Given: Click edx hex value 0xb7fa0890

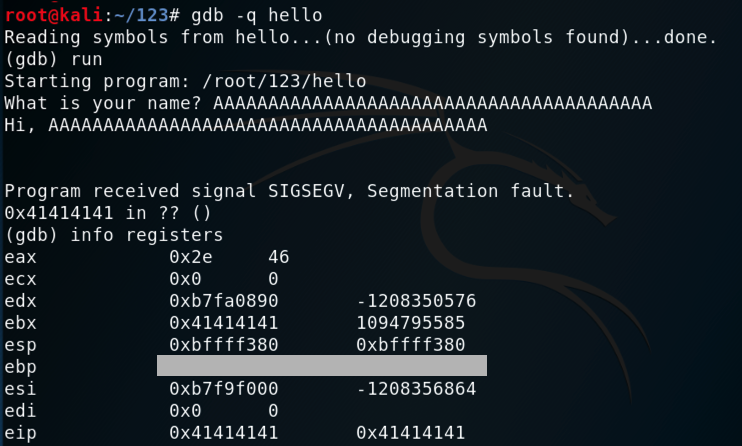Looking at the screenshot, I should [223, 301].
